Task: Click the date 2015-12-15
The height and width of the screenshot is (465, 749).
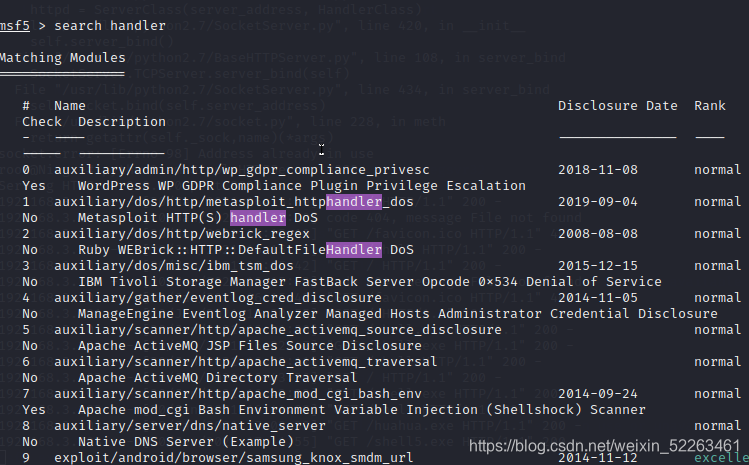Action: (598, 266)
